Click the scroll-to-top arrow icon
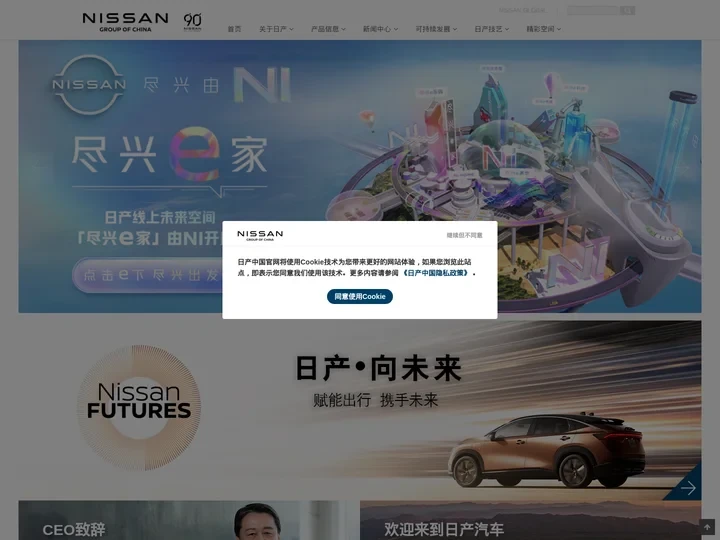This screenshot has height=540, width=720. 707,527
